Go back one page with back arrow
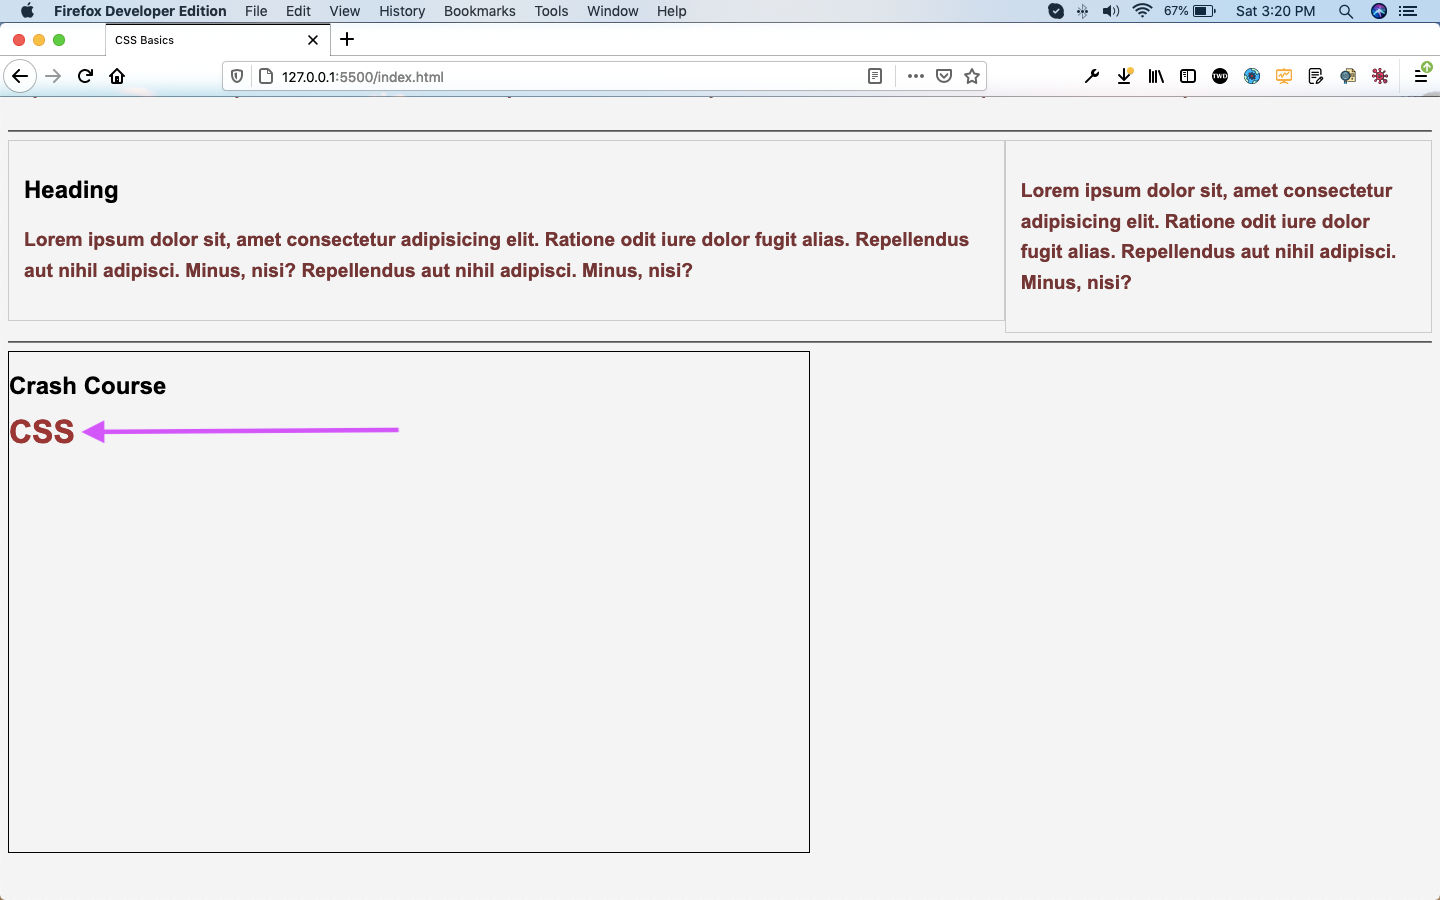 coord(20,76)
